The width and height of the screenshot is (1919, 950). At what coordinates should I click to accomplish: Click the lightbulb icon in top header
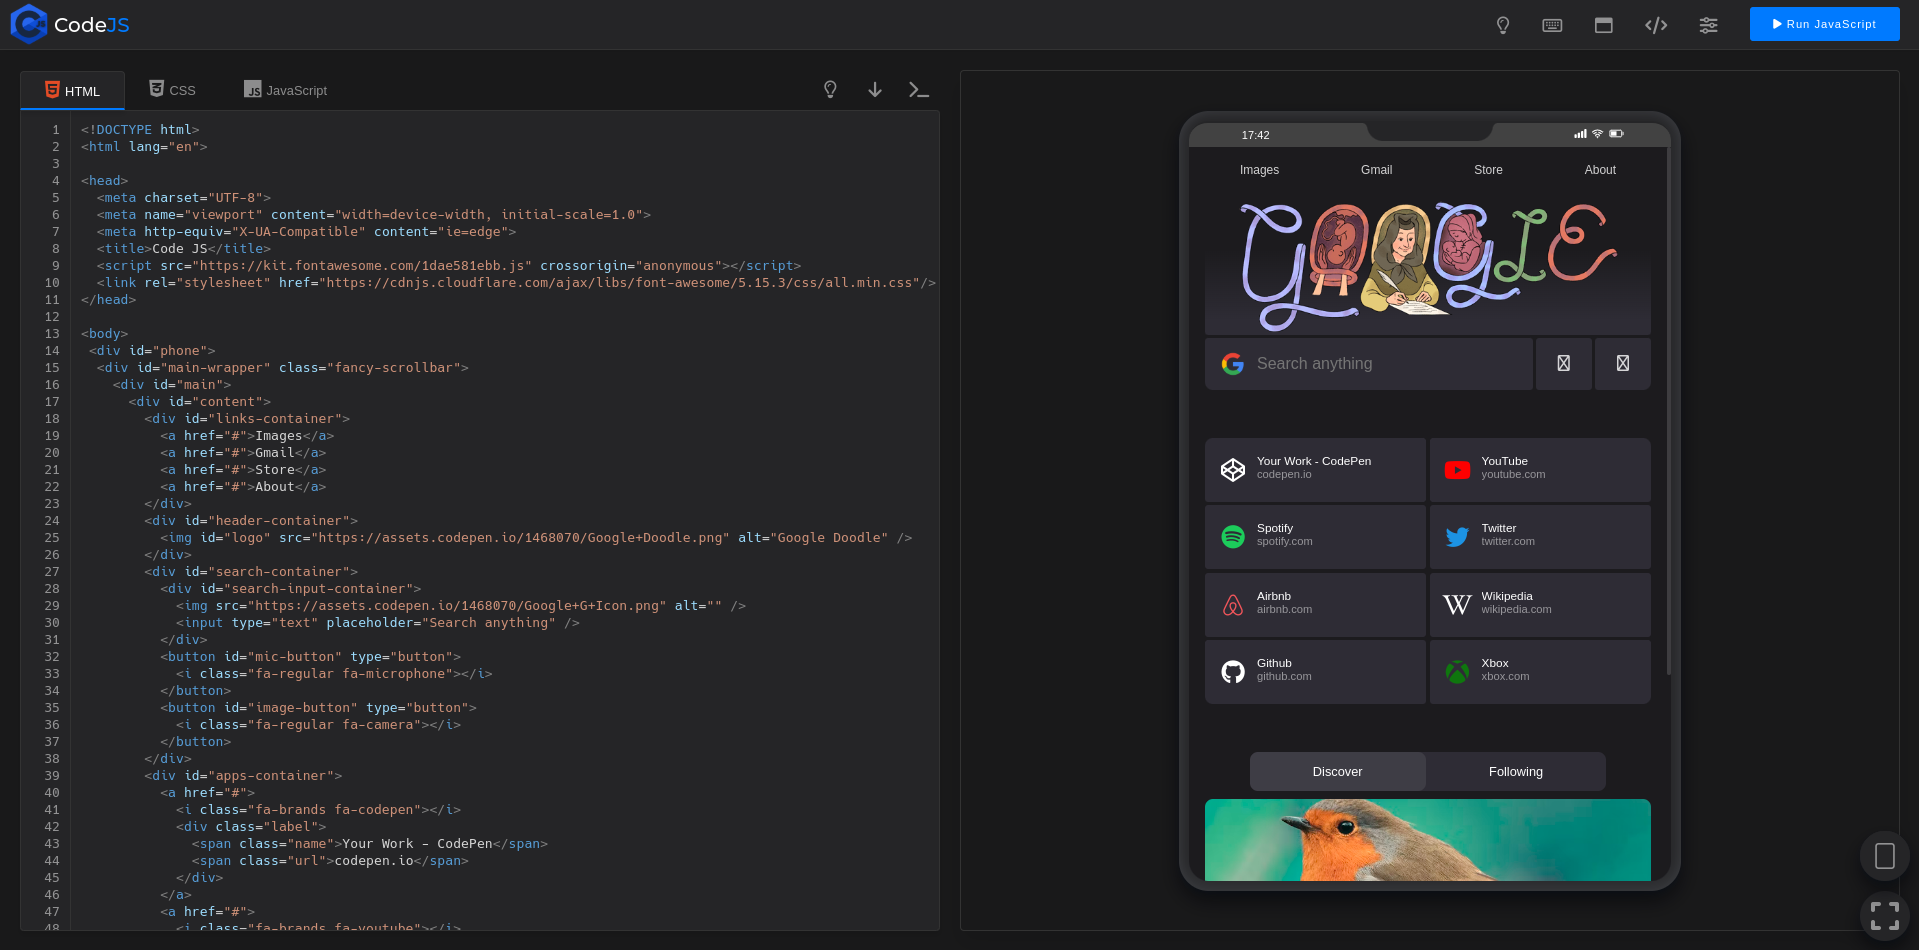coord(1502,25)
